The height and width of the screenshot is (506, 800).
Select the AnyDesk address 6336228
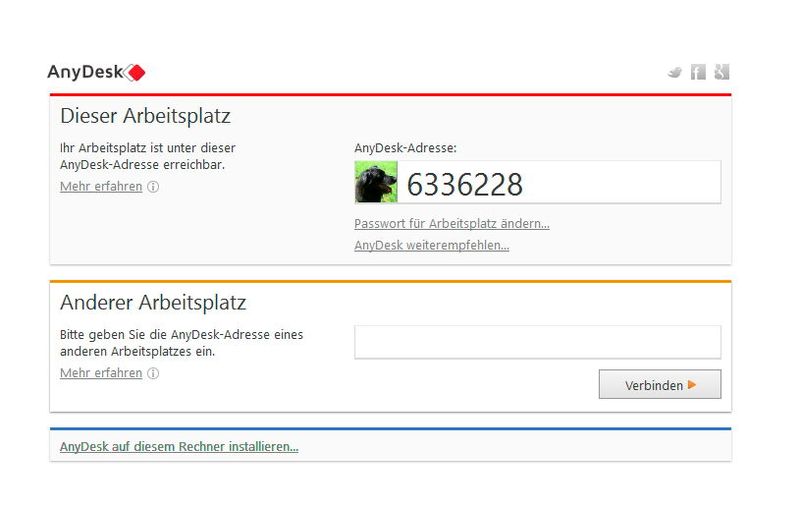pyautogui.click(x=465, y=184)
